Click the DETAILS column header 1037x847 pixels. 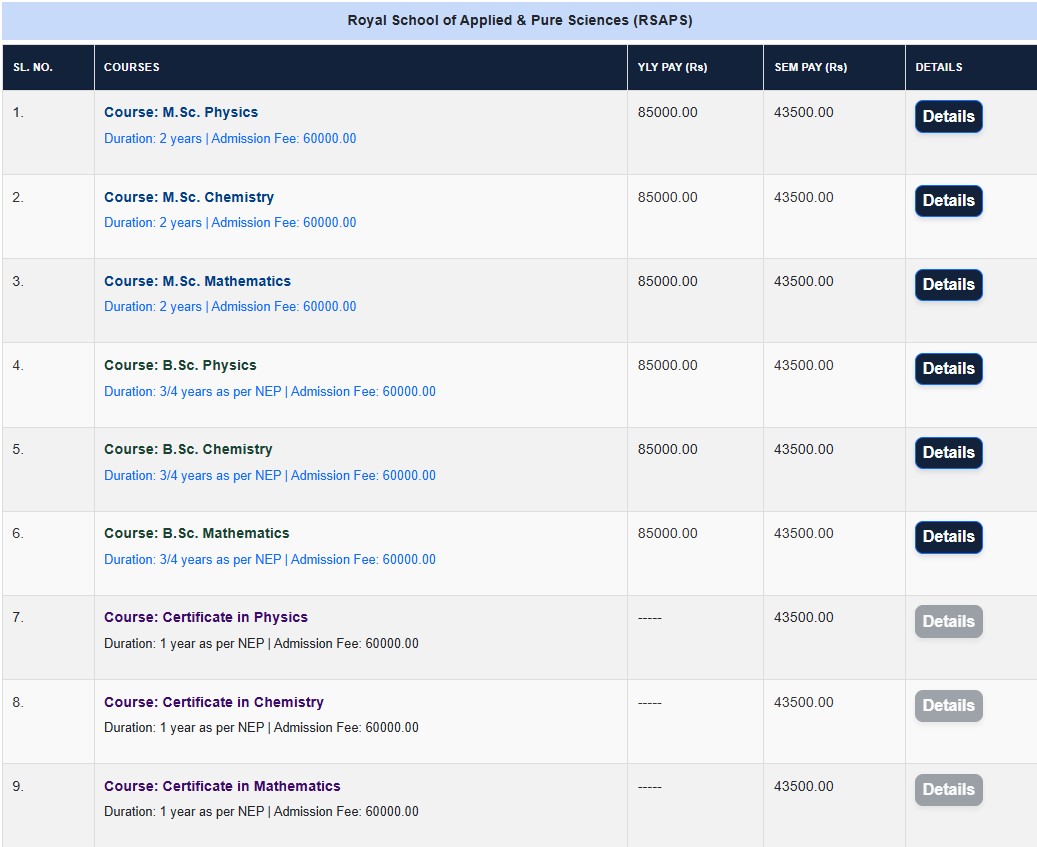[x=939, y=68]
